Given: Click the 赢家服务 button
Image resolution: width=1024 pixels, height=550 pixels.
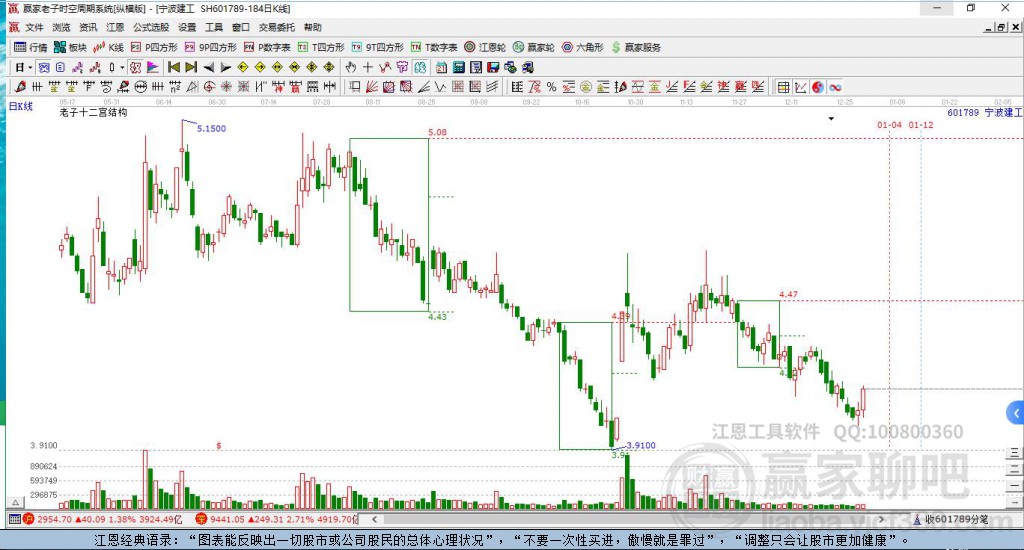Looking at the screenshot, I should coord(636,47).
